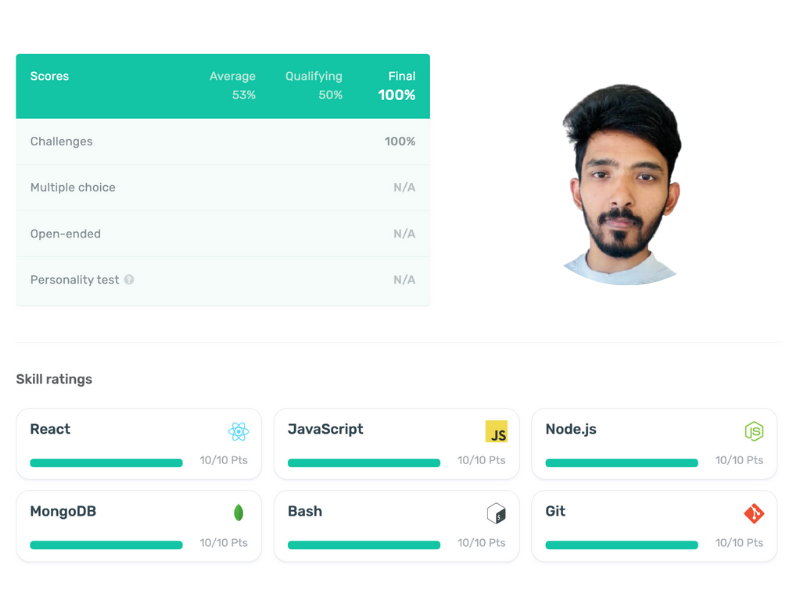
Task: Click the Personality test help question icon
Action: [x=129, y=280]
